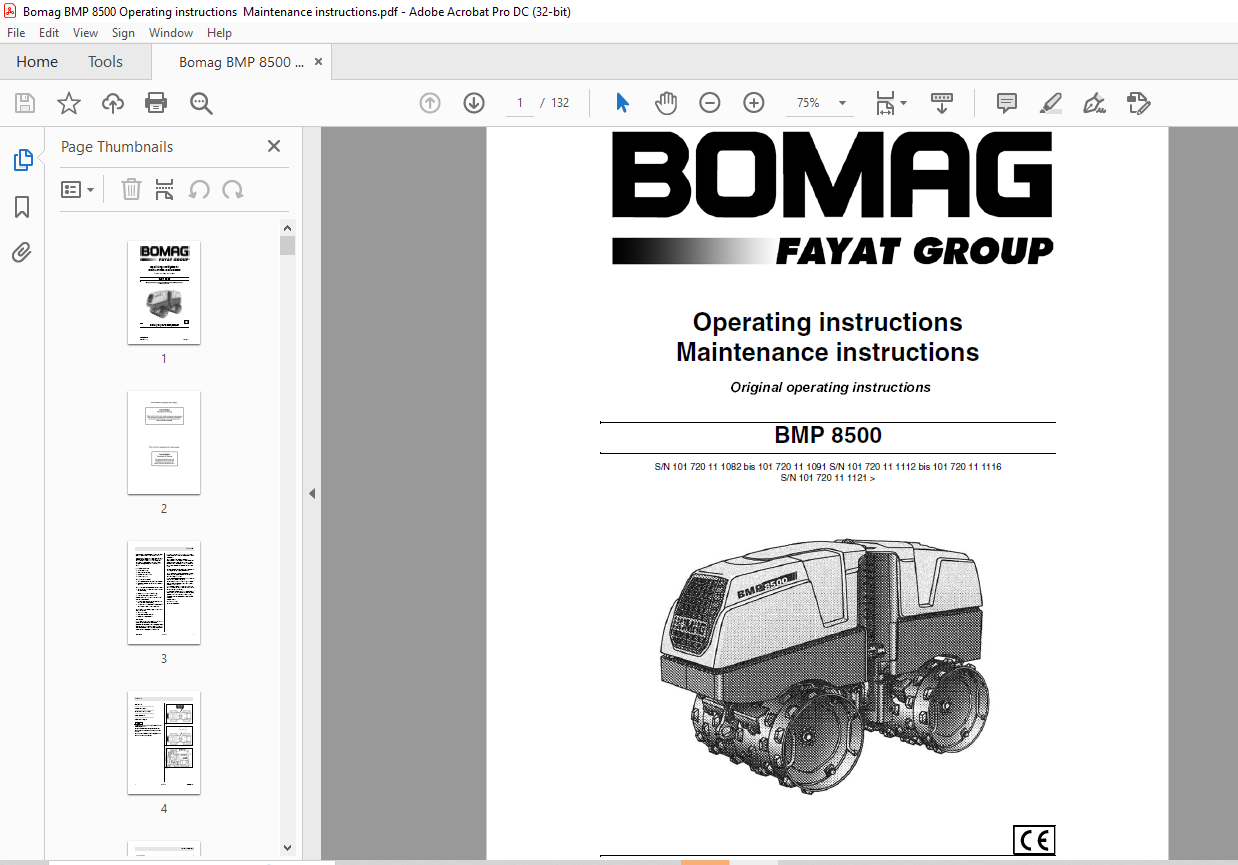1238x865 pixels.
Task: Select the page 4 thumbnail
Action: 164,743
